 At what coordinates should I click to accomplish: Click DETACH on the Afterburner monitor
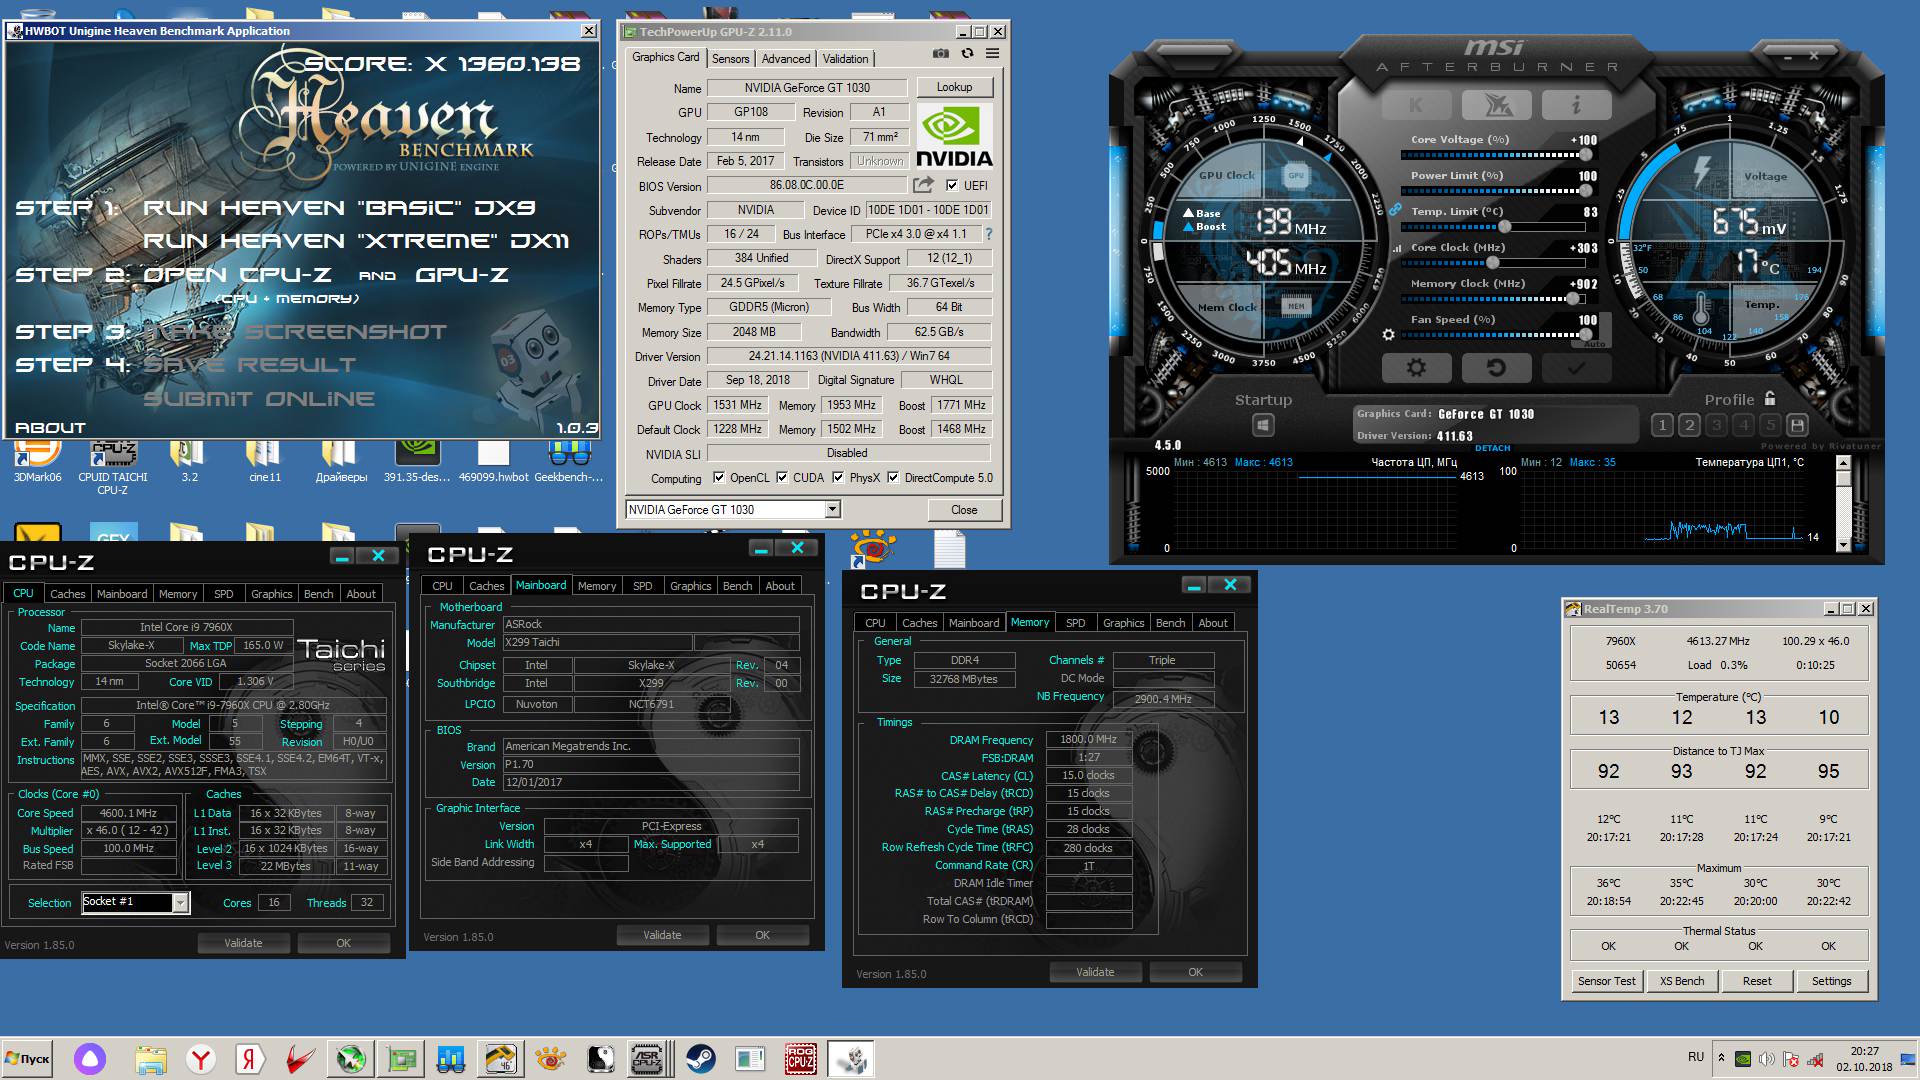click(x=1492, y=448)
